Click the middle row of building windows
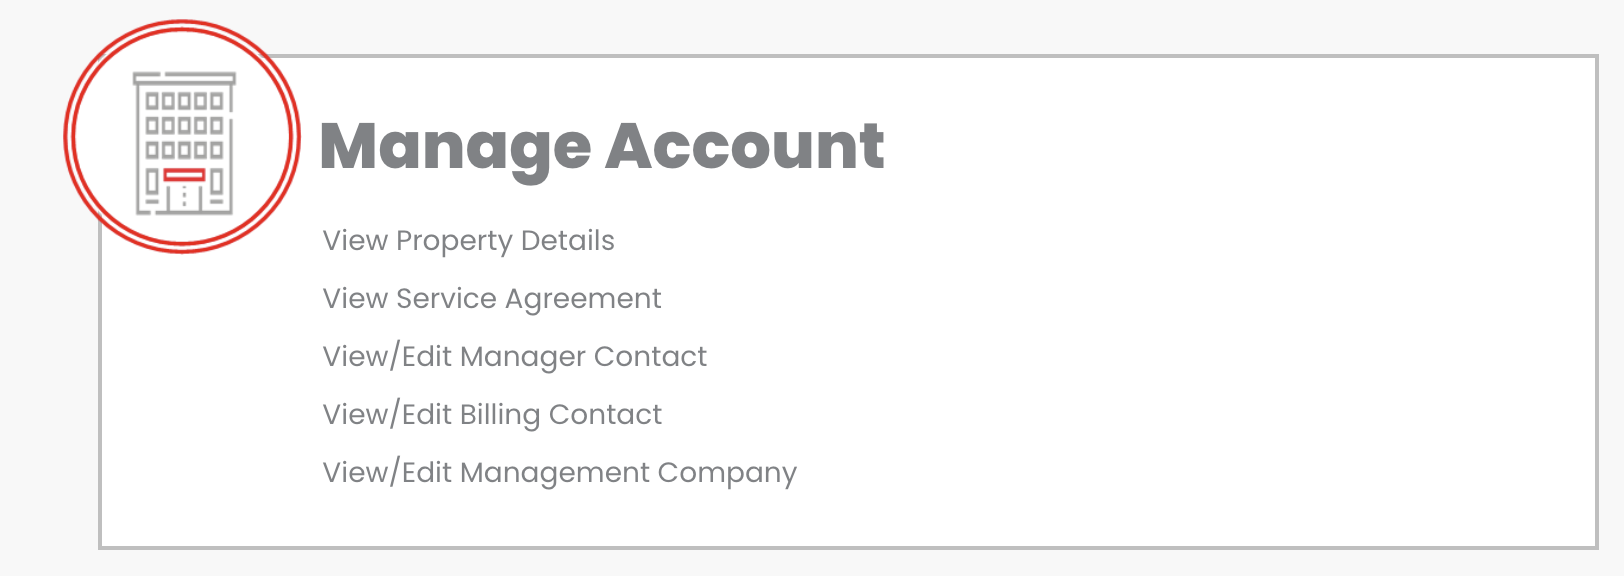The image size is (1624, 576). tap(184, 125)
